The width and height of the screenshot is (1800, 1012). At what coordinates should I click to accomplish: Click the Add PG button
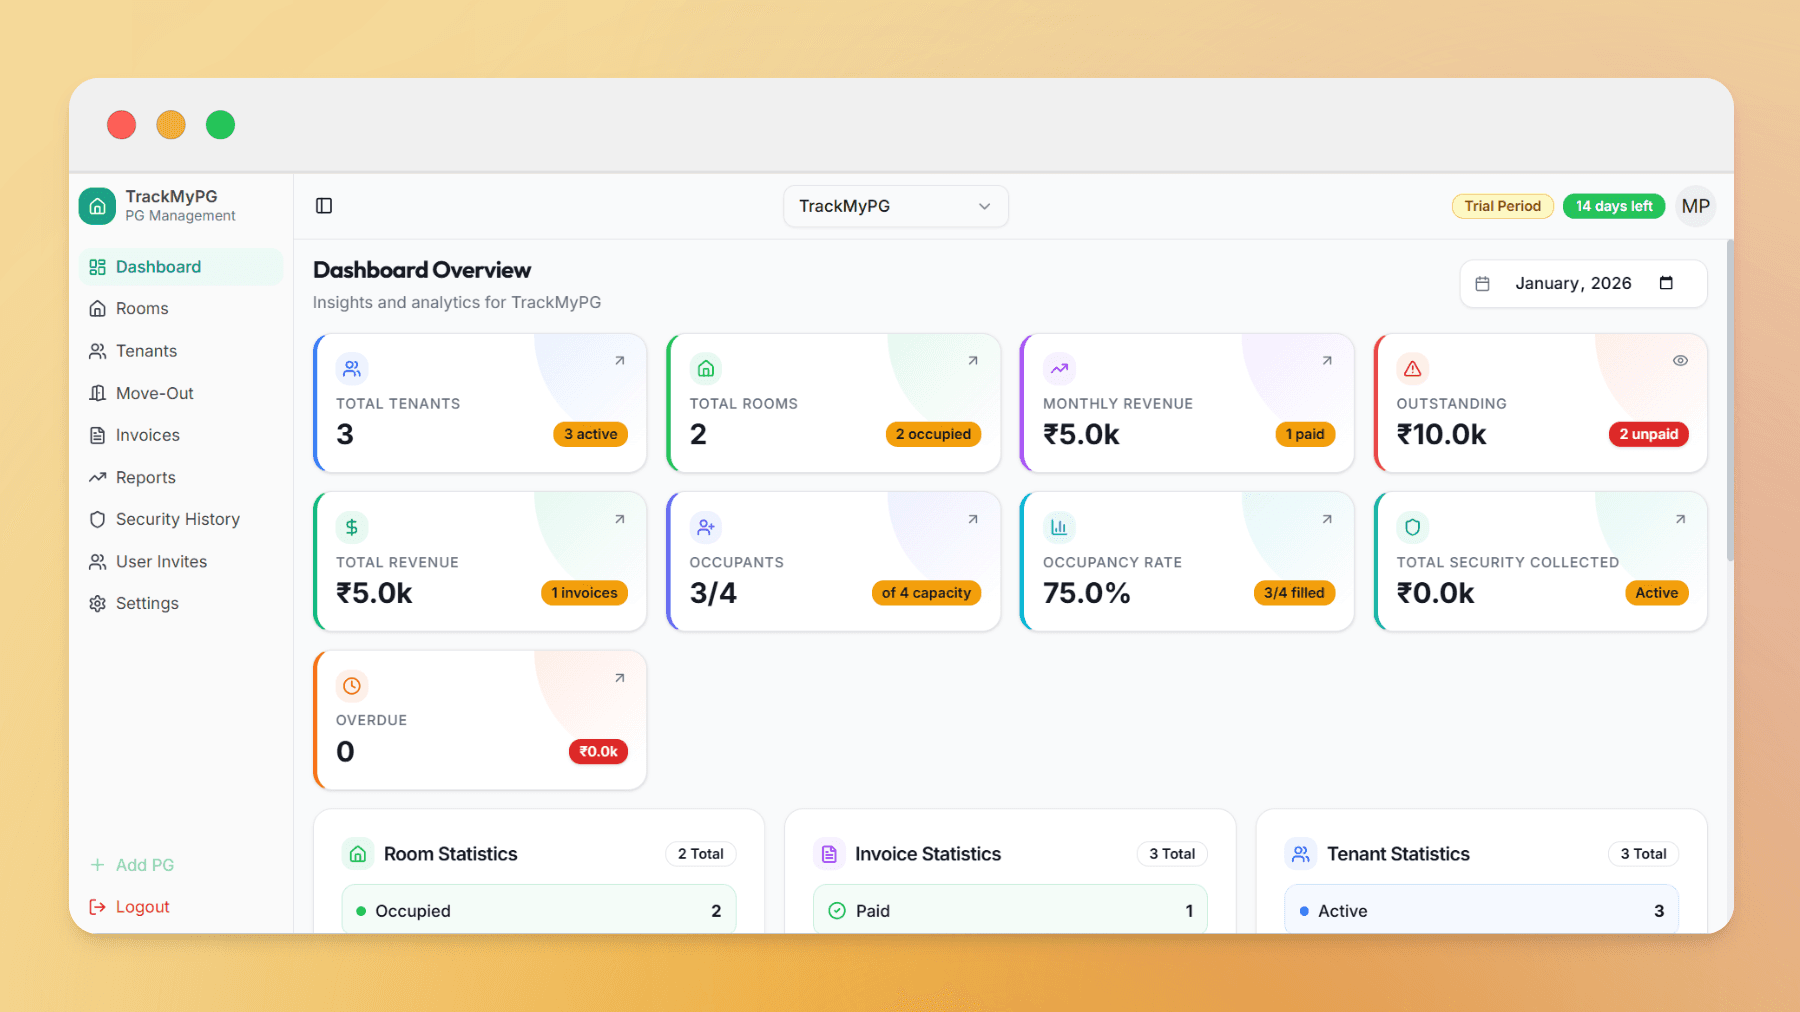pos(132,864)
